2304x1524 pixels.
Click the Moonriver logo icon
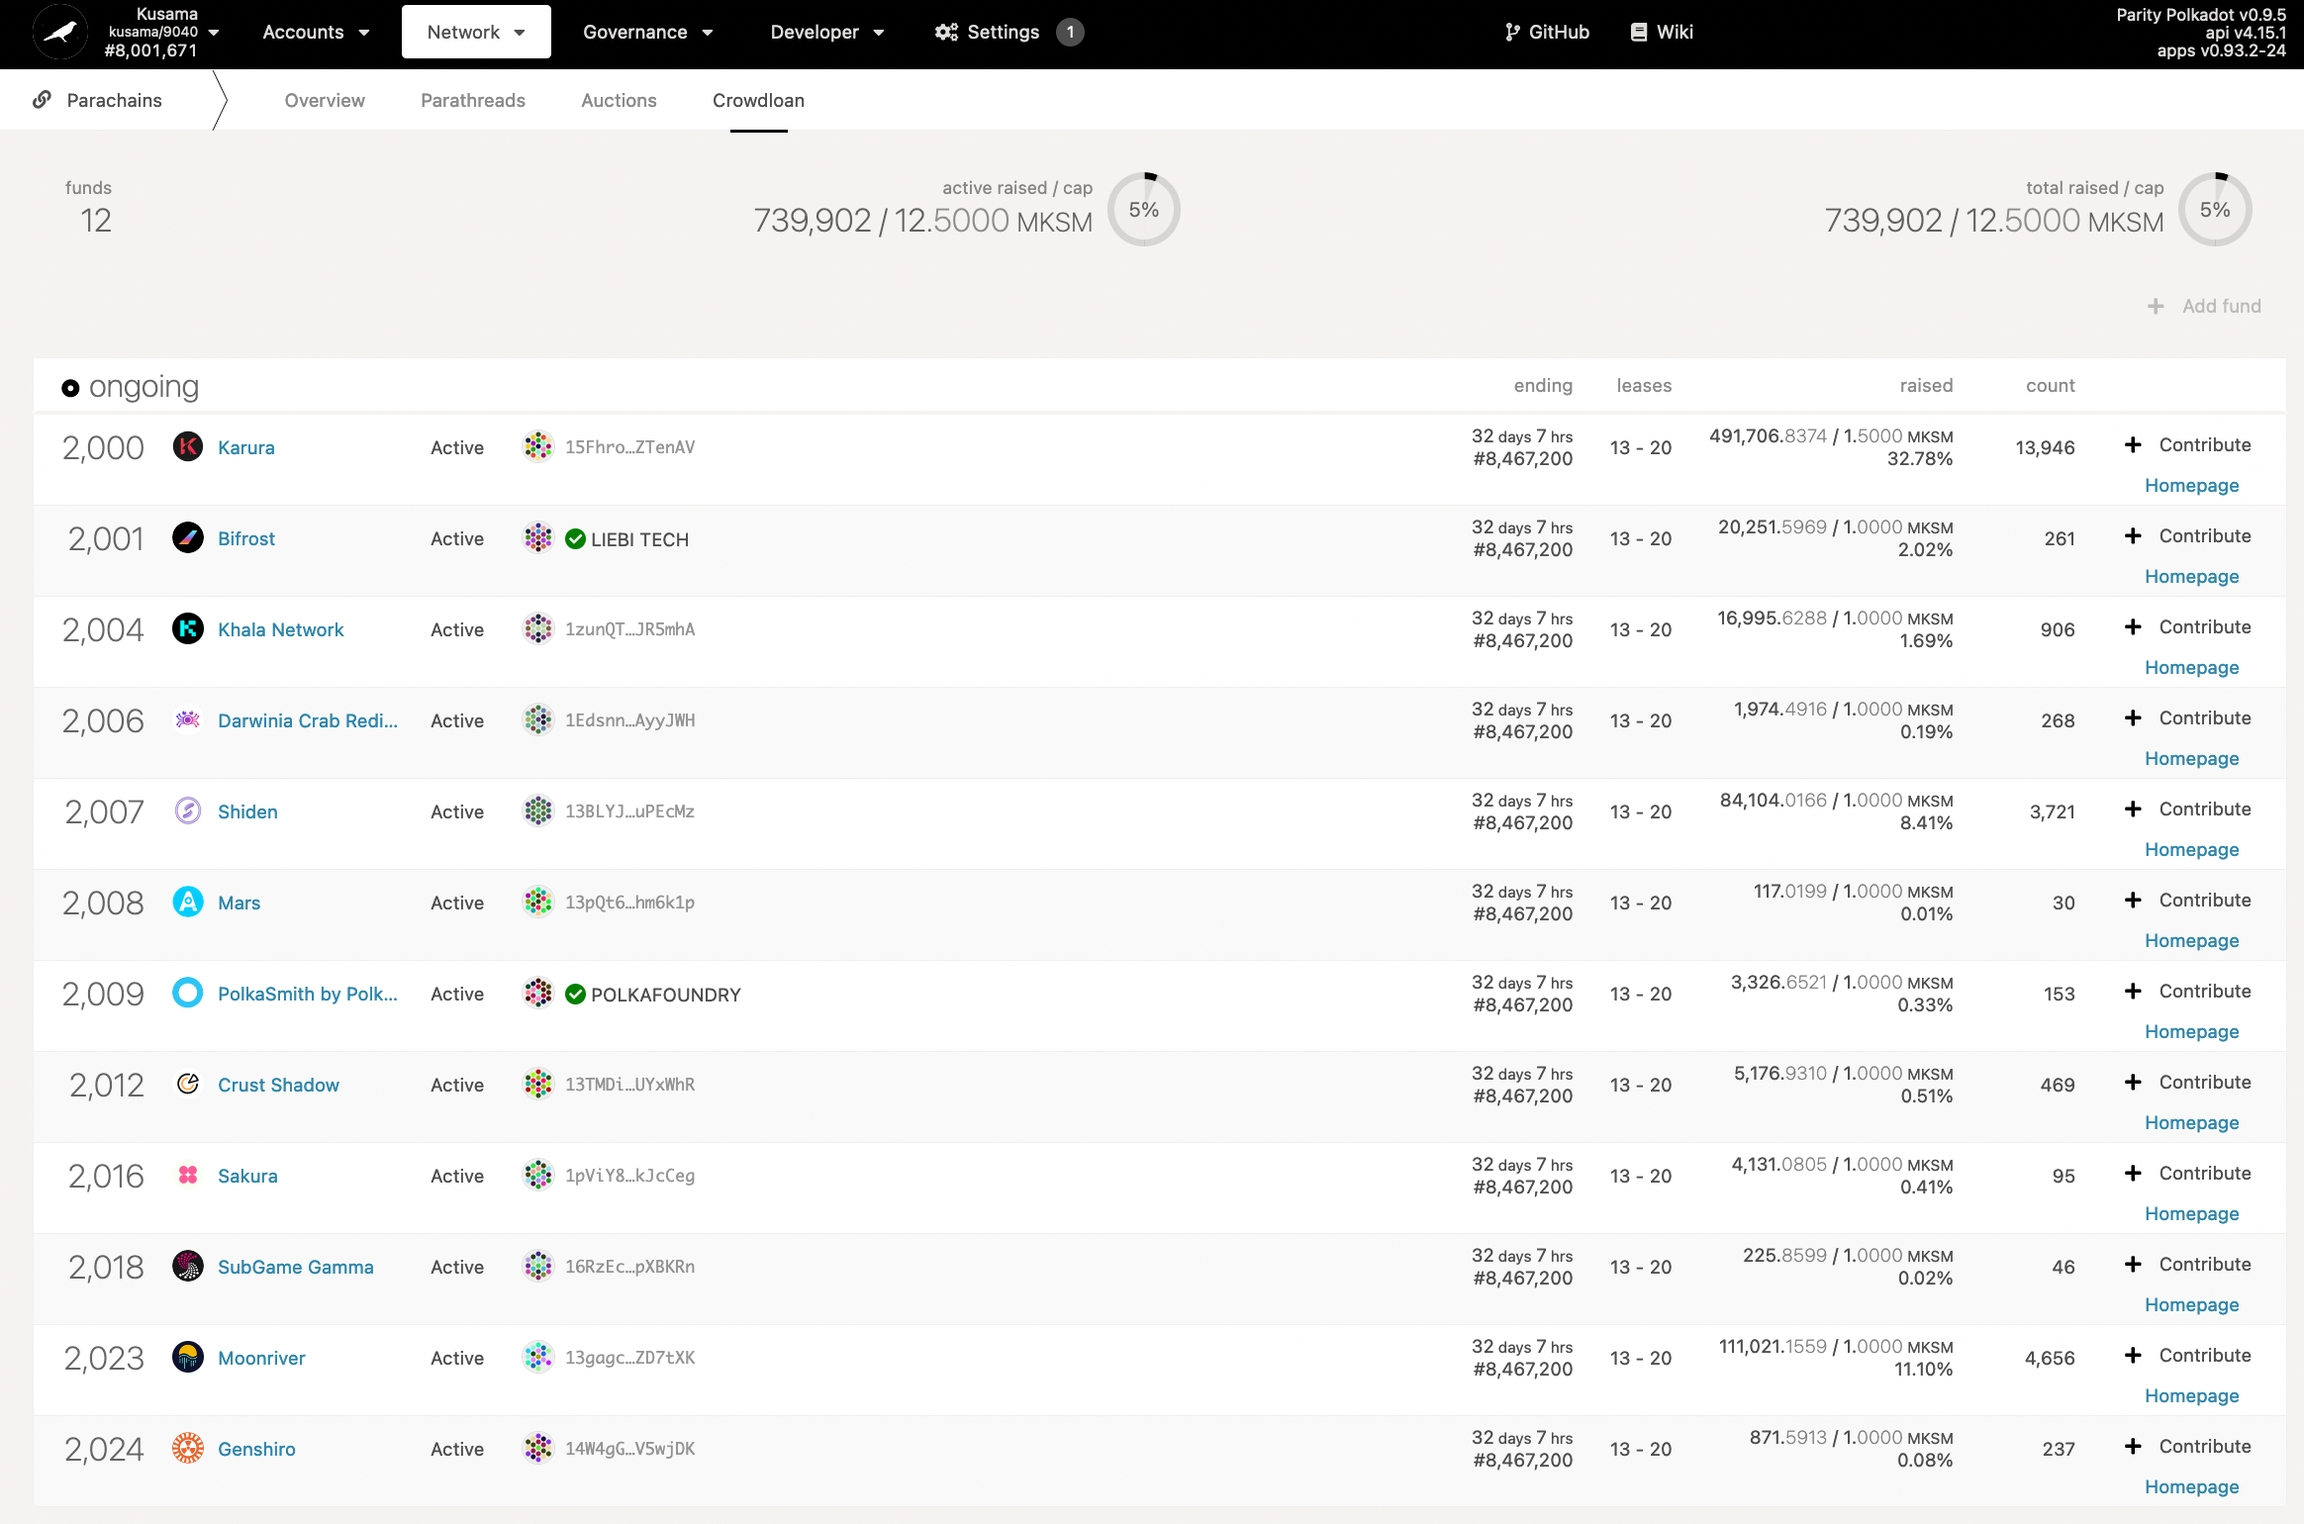pos(187,1356)
